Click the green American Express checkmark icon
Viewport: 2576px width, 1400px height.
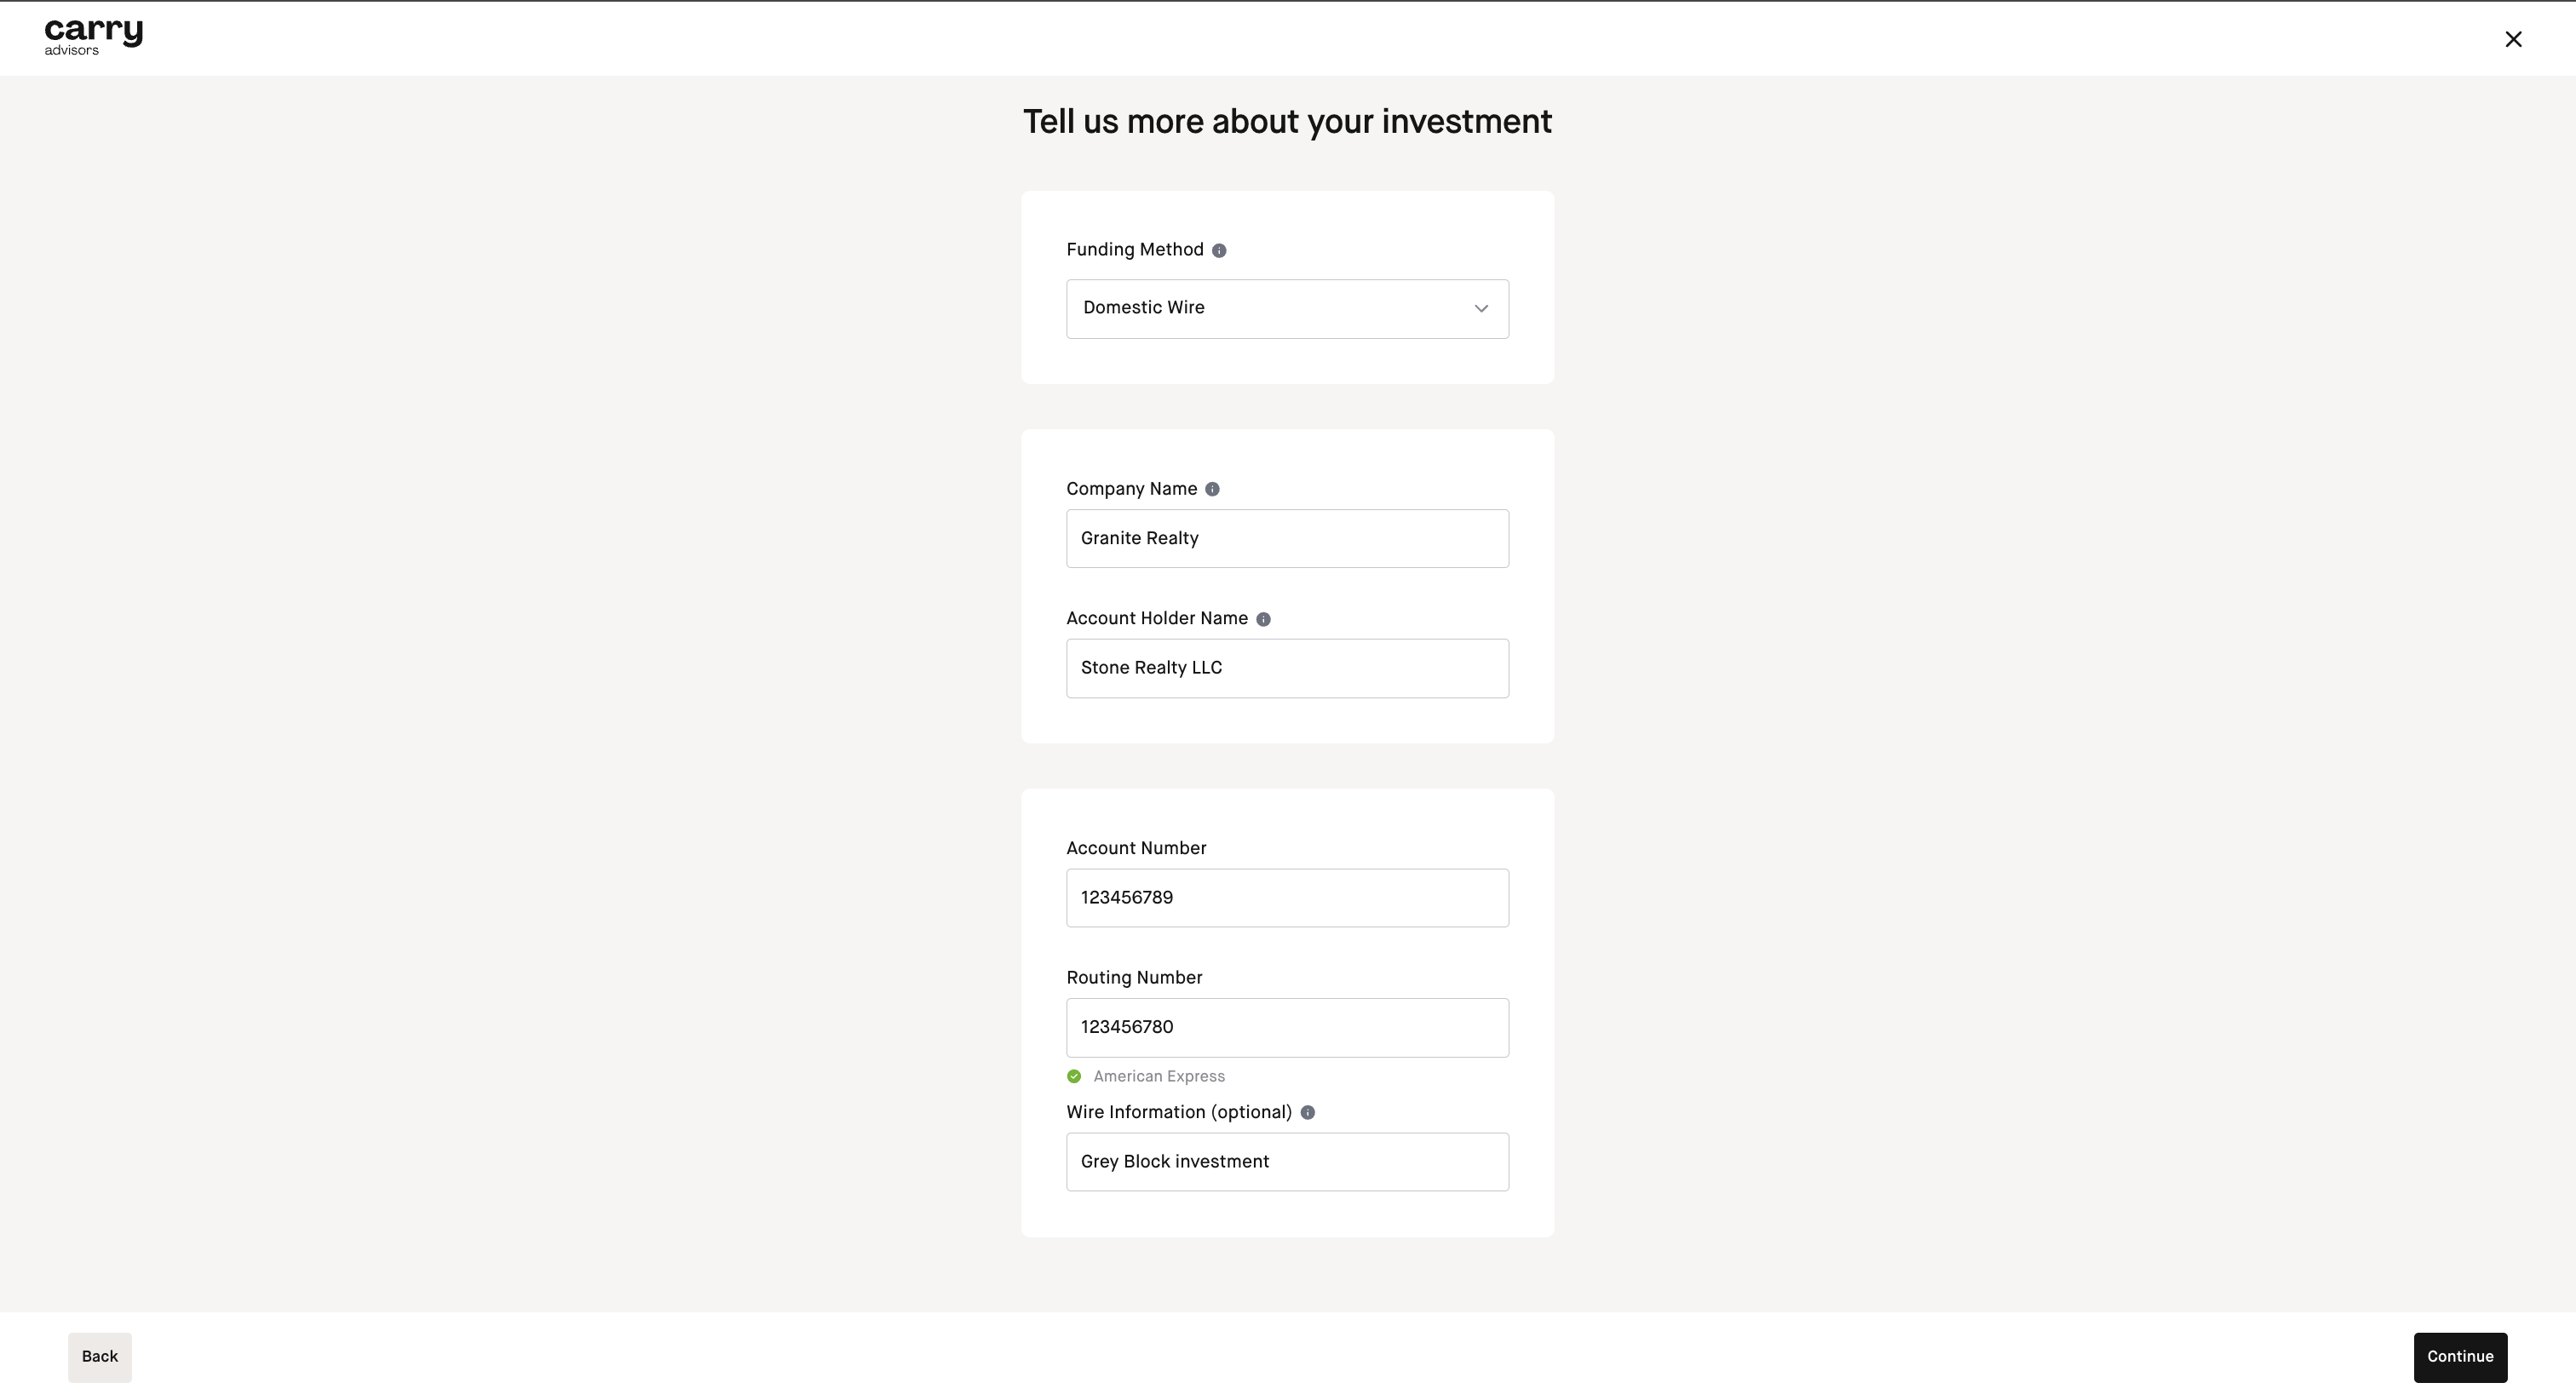point(1074,1077)
